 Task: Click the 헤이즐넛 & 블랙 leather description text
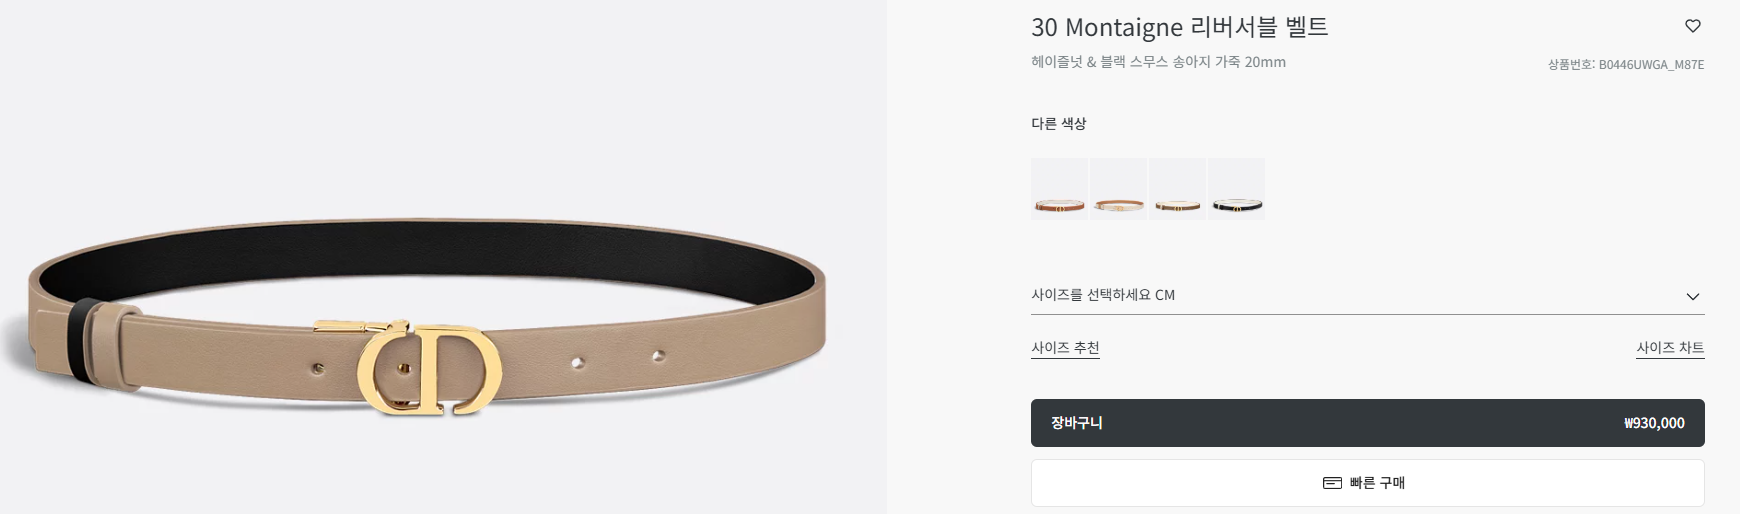[x=1158, y=62]
